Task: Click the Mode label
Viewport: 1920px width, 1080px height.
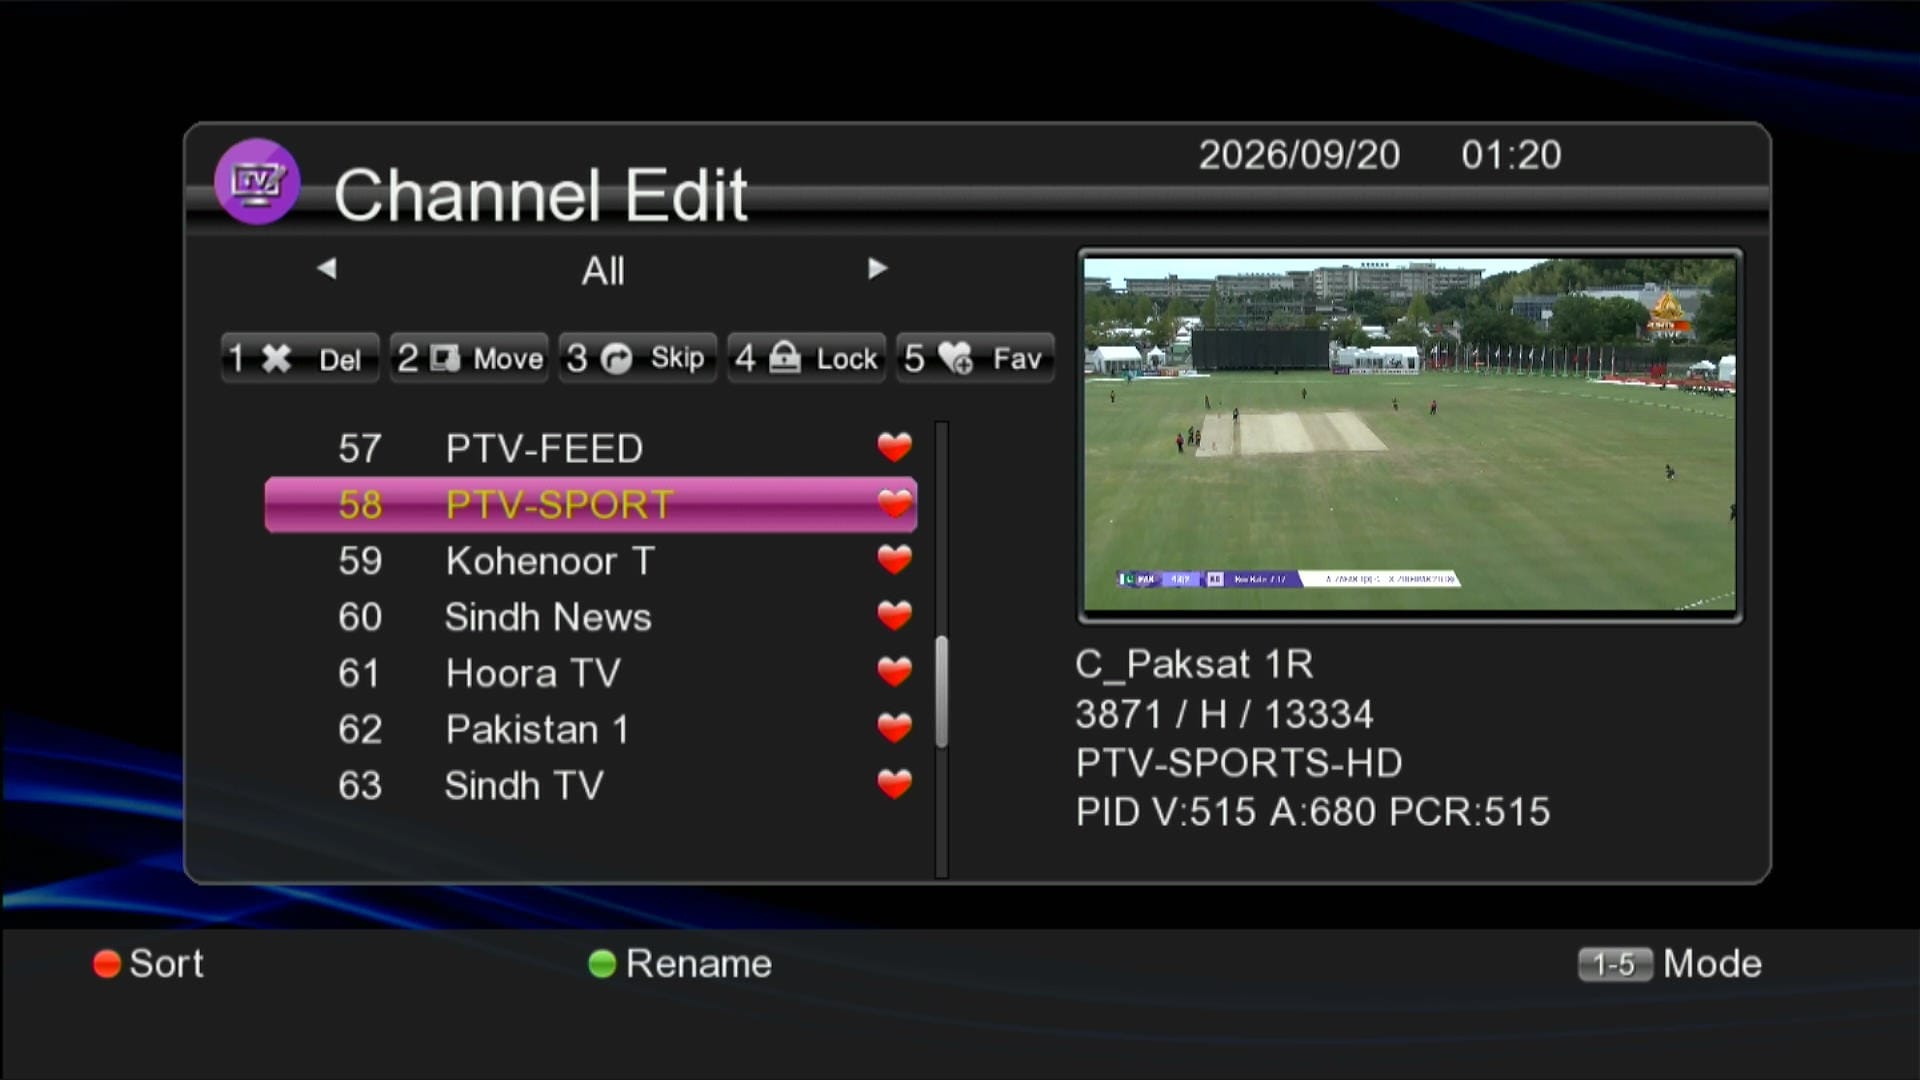Action: [1712, 964]
